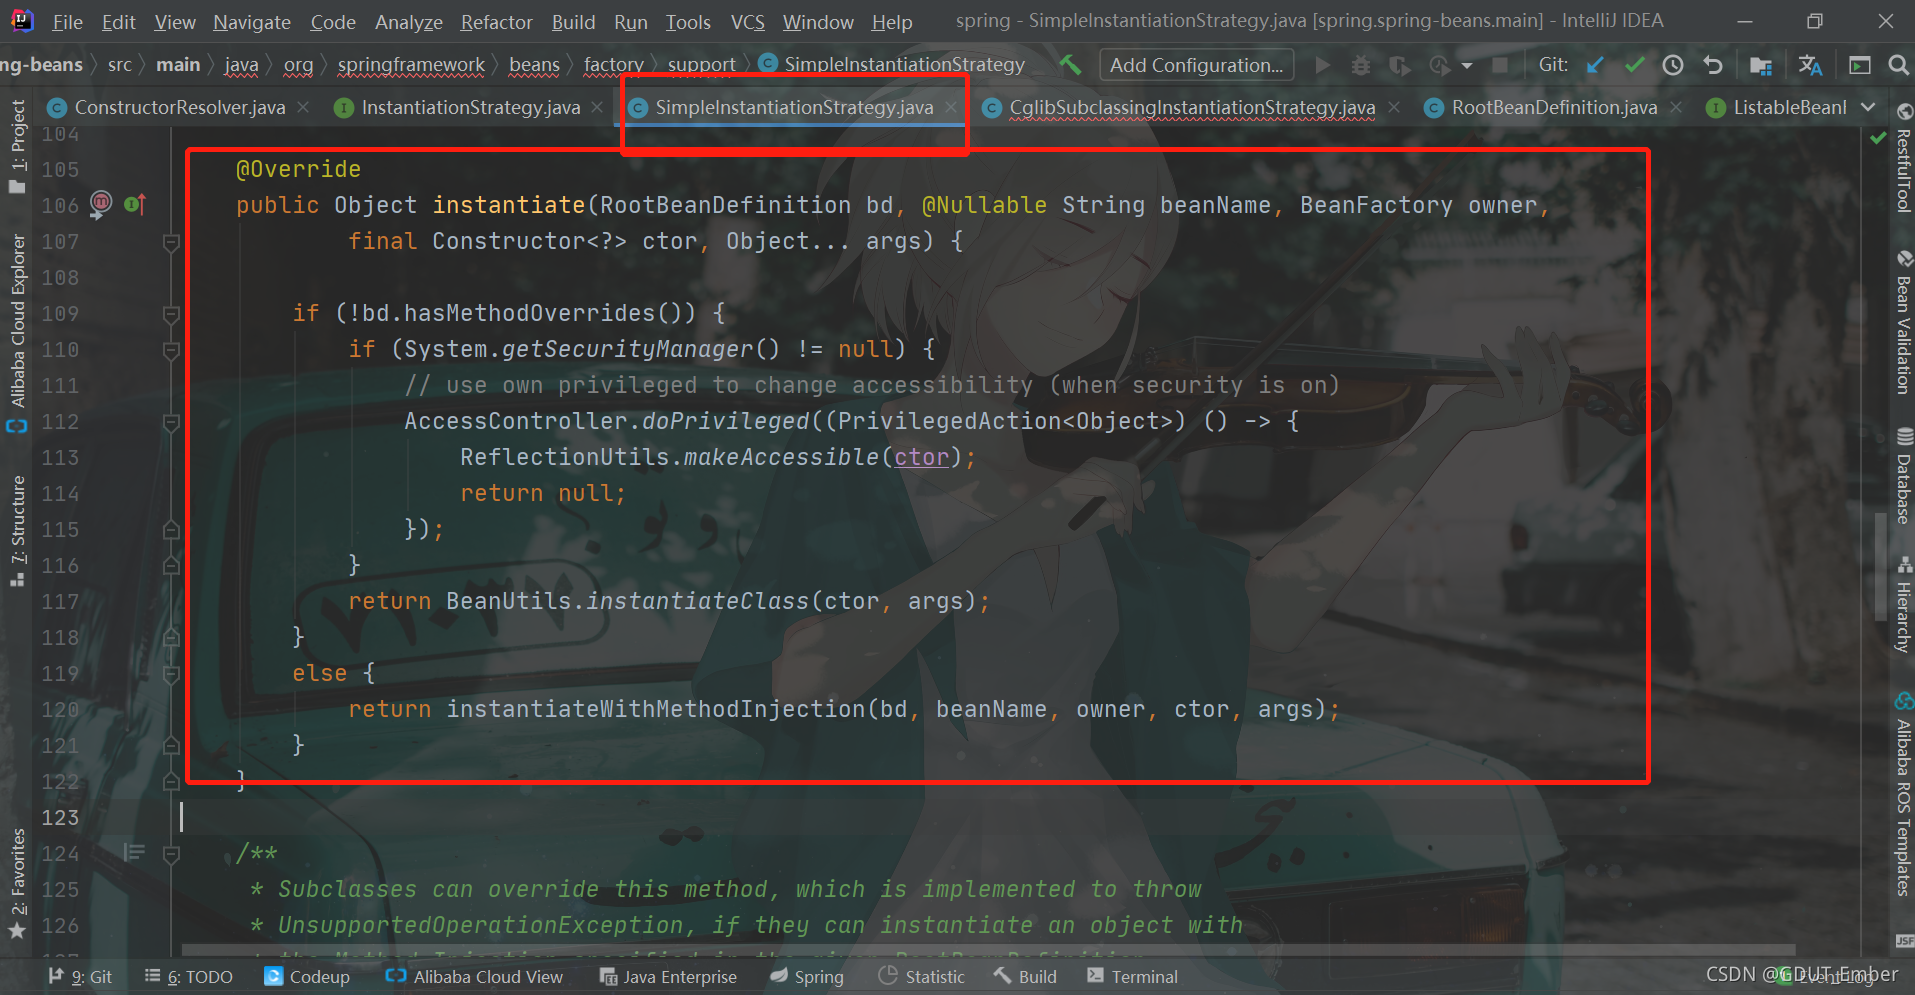
Task: Switch to CglibSubclassingInstantiationStrategy.java tab
Action: pyautogui.click(x=1192, y=107)
